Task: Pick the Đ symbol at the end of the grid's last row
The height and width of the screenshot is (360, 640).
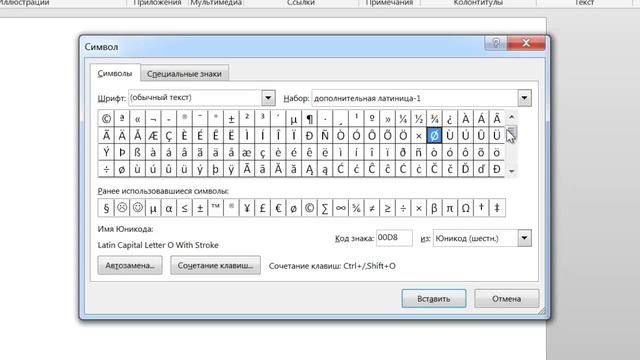Action: tap(497, 169)
